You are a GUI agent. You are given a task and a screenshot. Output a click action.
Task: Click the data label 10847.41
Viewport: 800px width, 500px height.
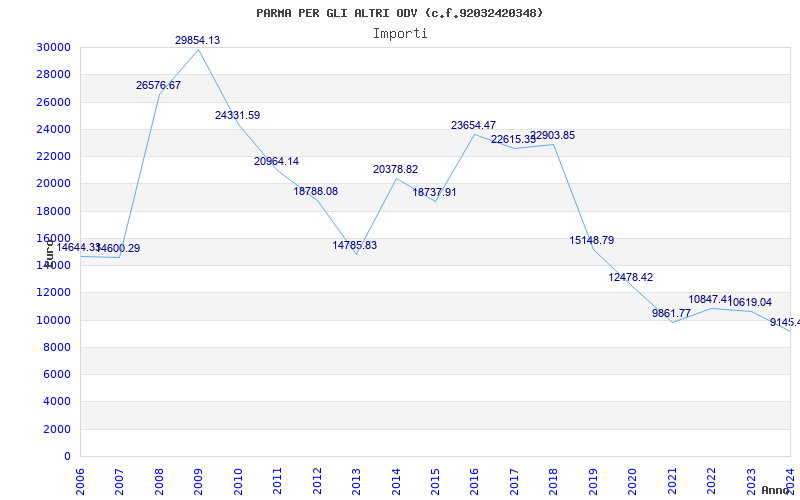[x=710, y=299]
